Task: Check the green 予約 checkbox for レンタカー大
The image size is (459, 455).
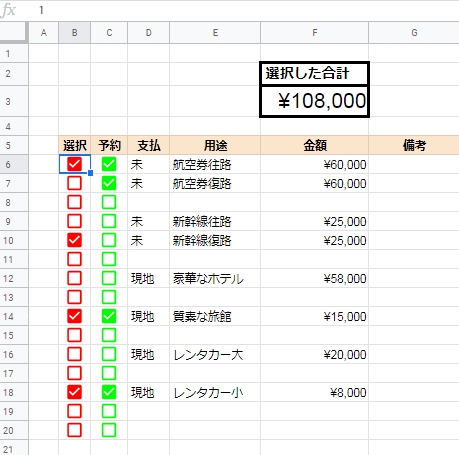Action: (109, 354)
